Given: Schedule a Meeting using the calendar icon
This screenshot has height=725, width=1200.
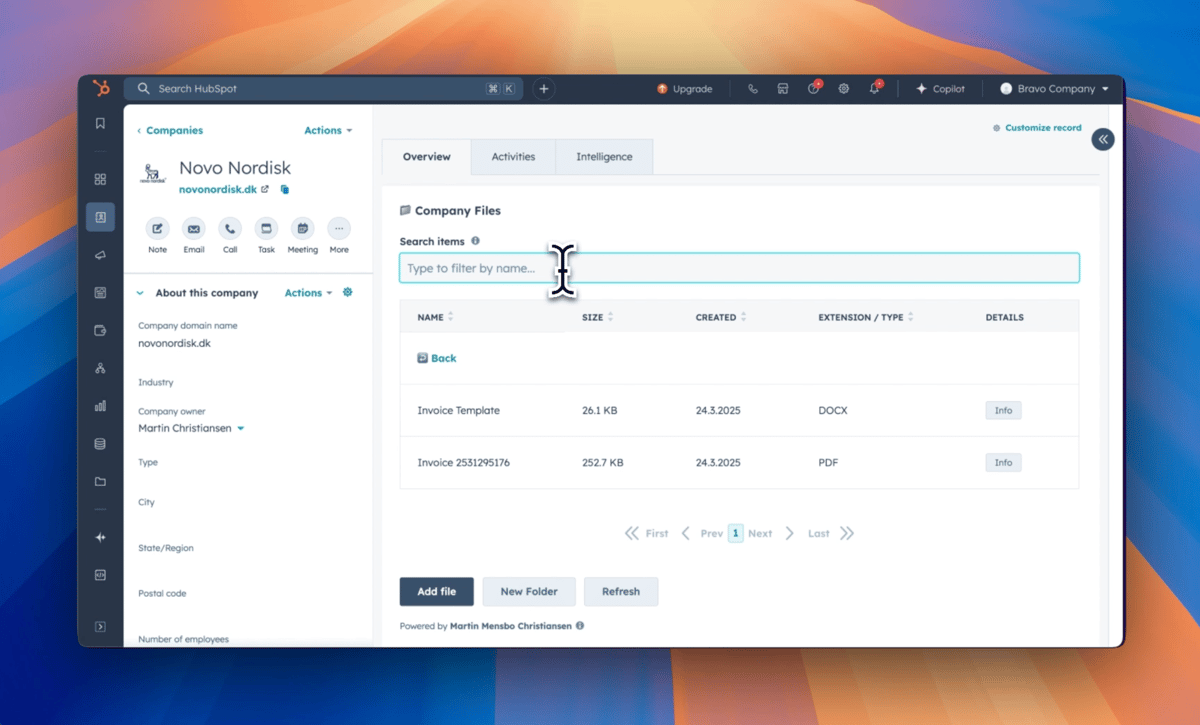Looking at the screenshot, I should 302,229.
